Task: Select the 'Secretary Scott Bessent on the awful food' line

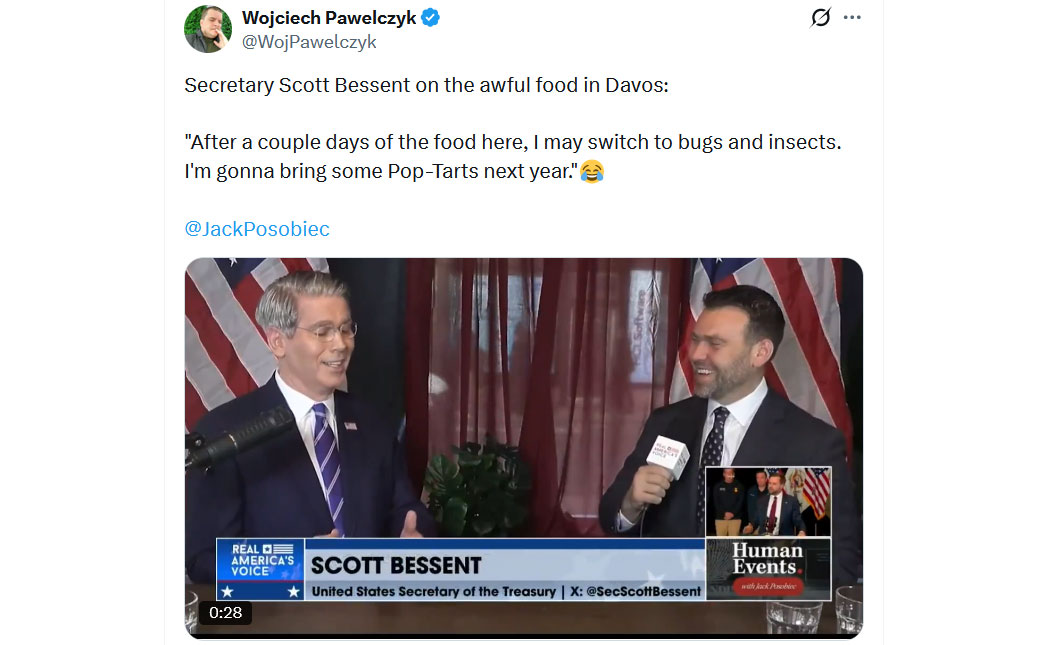Action: click(426, 86)
